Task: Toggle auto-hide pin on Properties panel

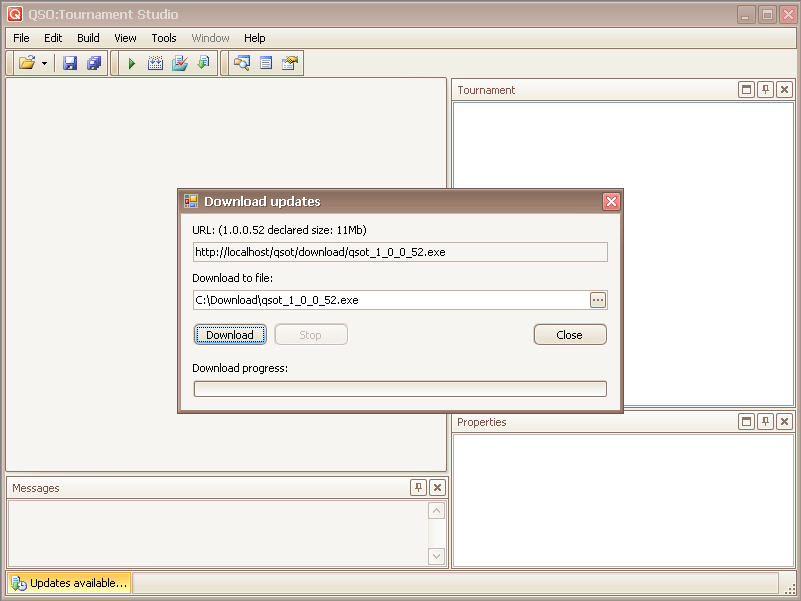Action: point(765,422)
